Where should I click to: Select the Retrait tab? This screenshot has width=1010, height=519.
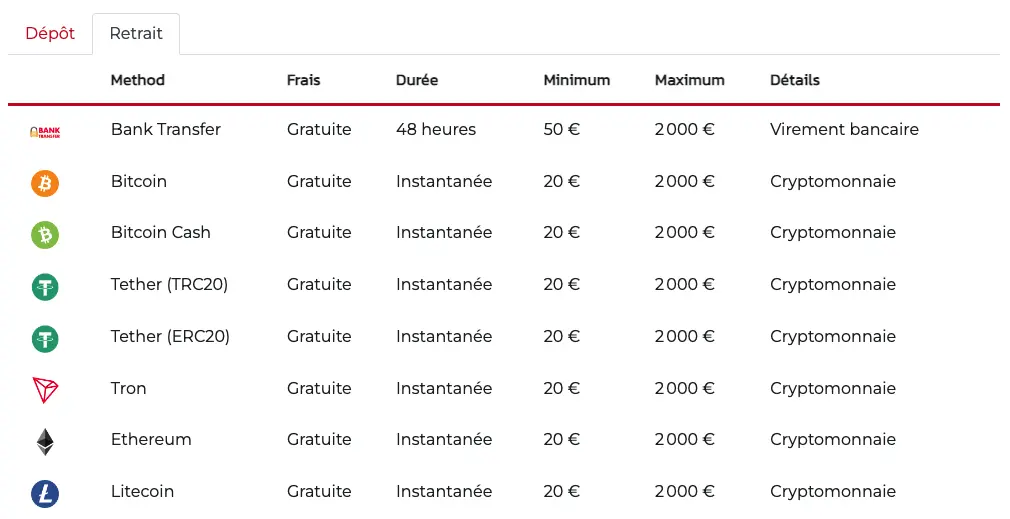coord(136,33)
